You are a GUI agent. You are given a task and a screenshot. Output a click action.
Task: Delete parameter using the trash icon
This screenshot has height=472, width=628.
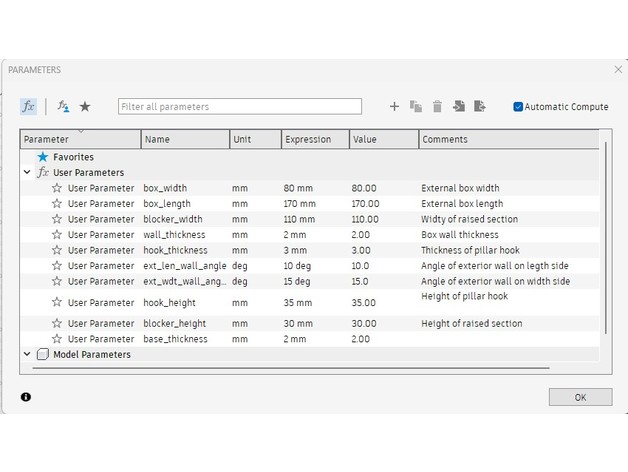437,106
